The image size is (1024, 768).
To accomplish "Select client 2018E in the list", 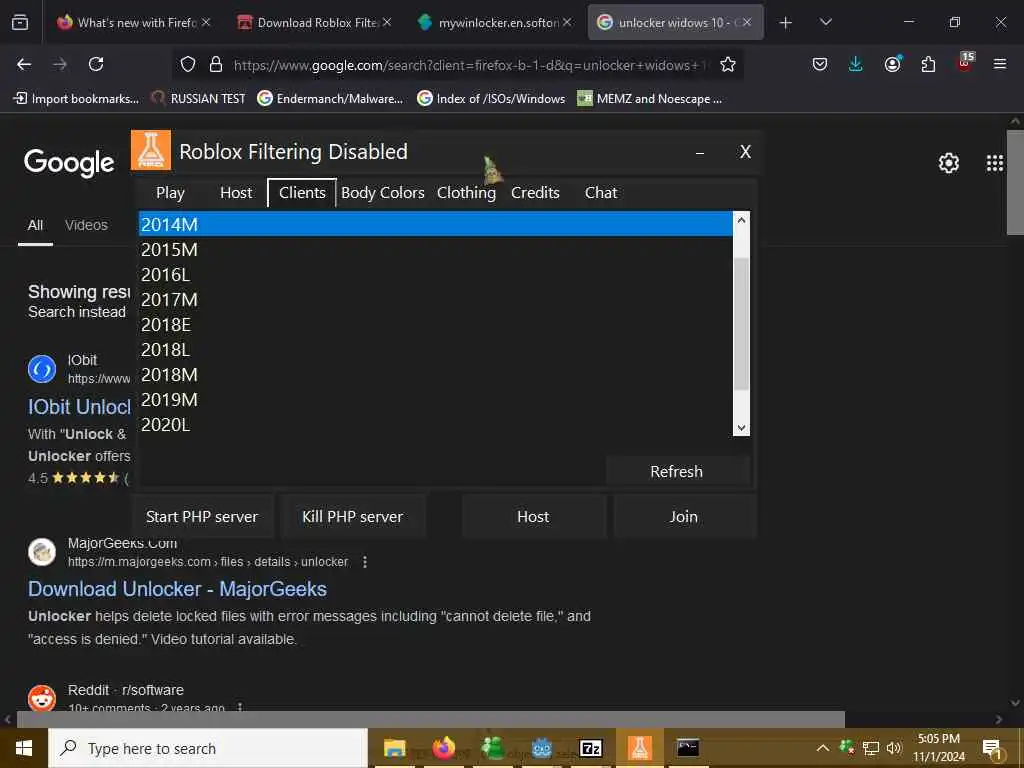I will [x=436, y=325].
